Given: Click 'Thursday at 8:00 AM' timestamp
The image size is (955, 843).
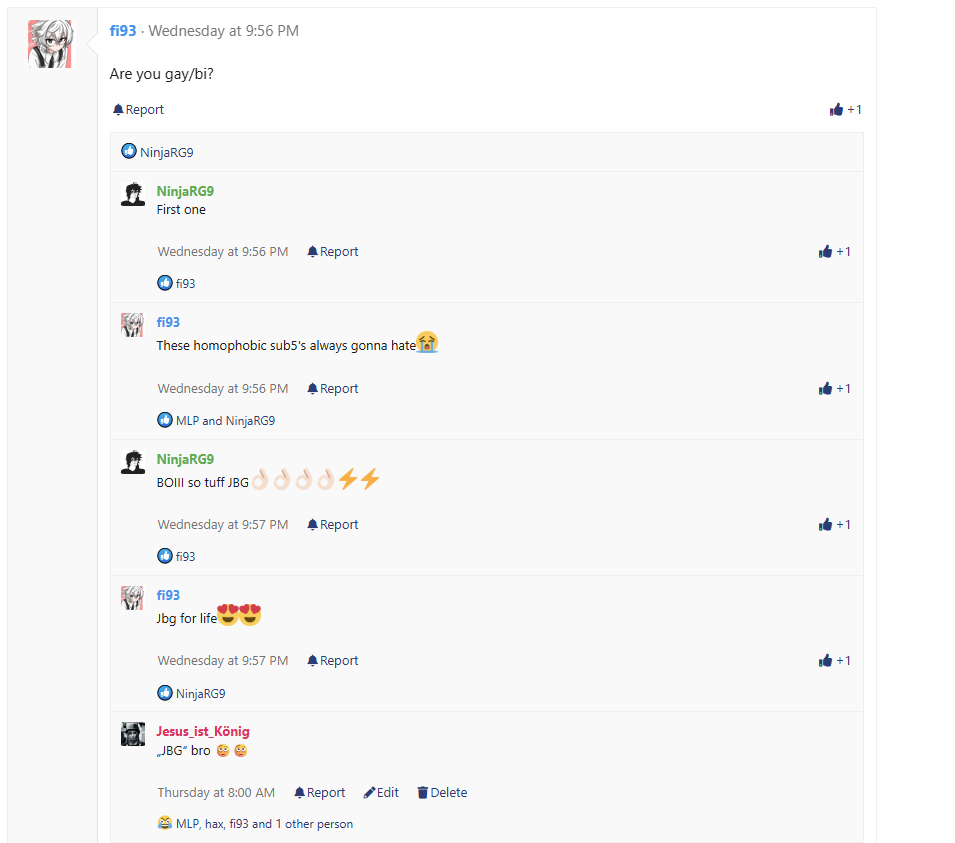Looking at the screenshot, I should [216, 792].
